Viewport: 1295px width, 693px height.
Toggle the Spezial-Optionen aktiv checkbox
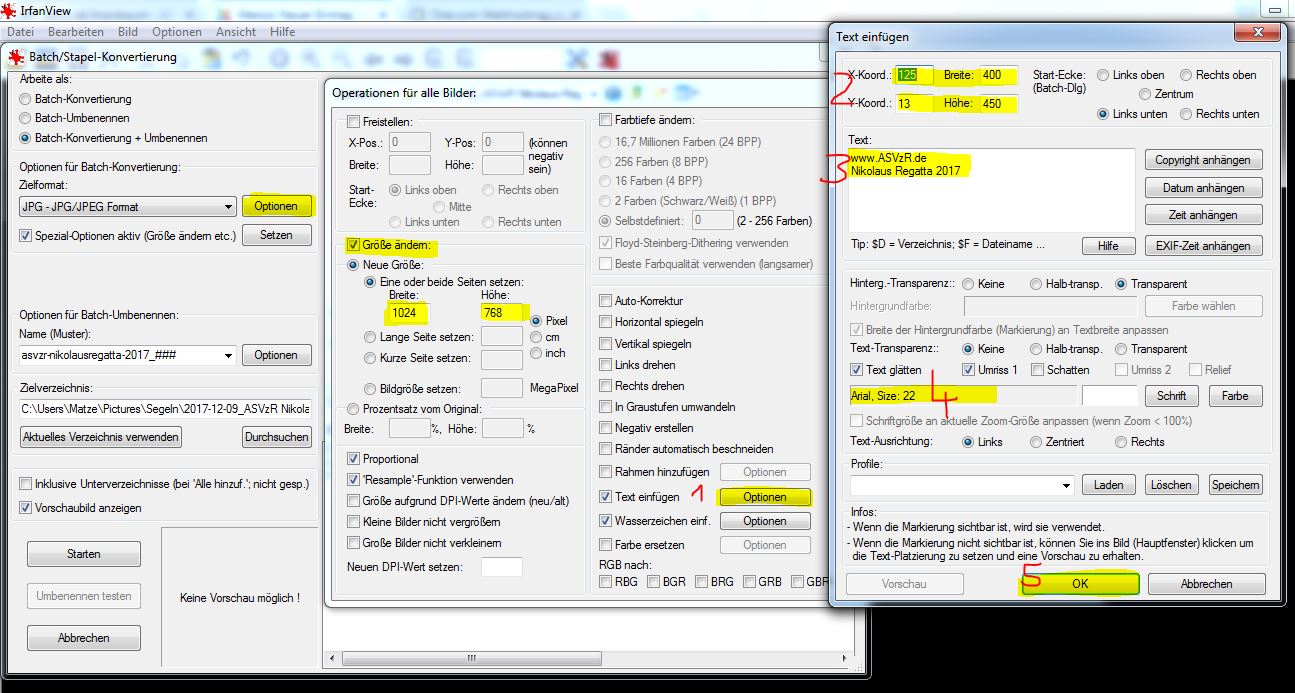pyautogui.click(x=26, y=236)
